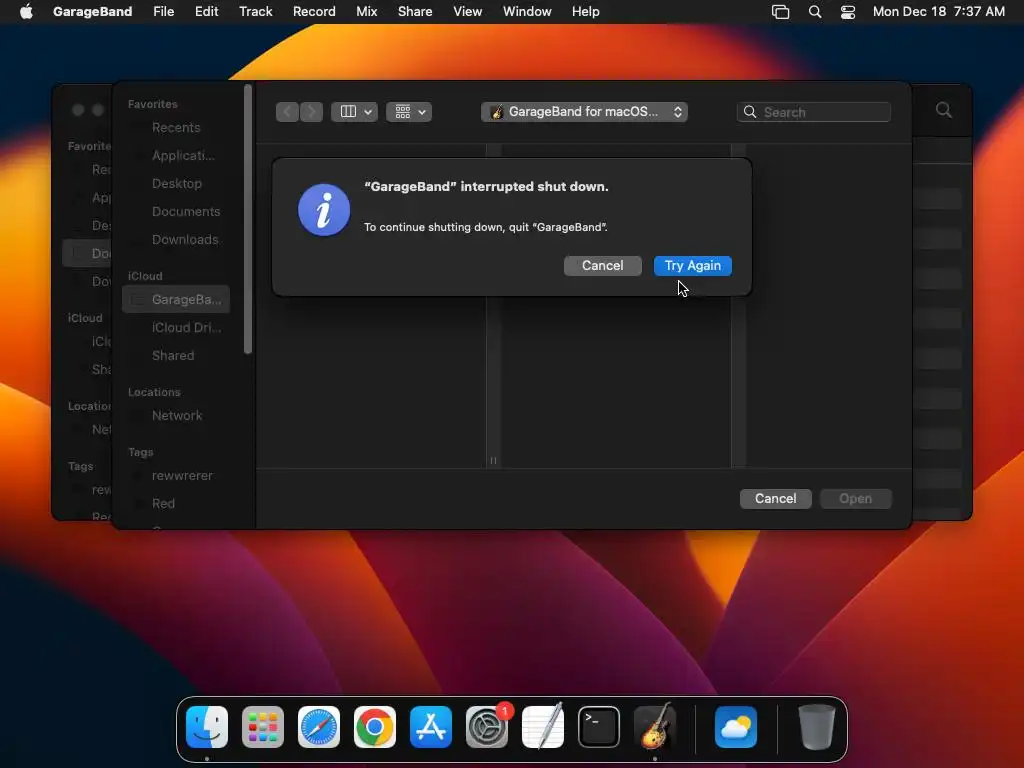Select Desktop in the dialog sidebar
This screenshot has height=768, width=1024.
pos(176,184)
